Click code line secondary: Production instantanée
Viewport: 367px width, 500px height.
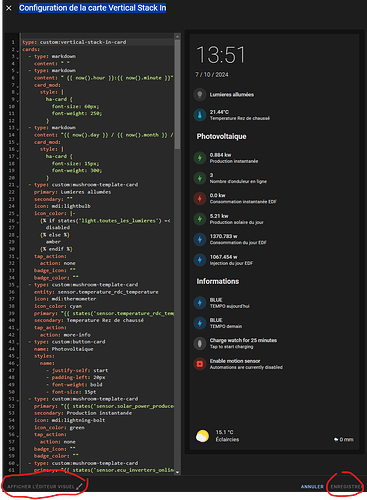83,413
